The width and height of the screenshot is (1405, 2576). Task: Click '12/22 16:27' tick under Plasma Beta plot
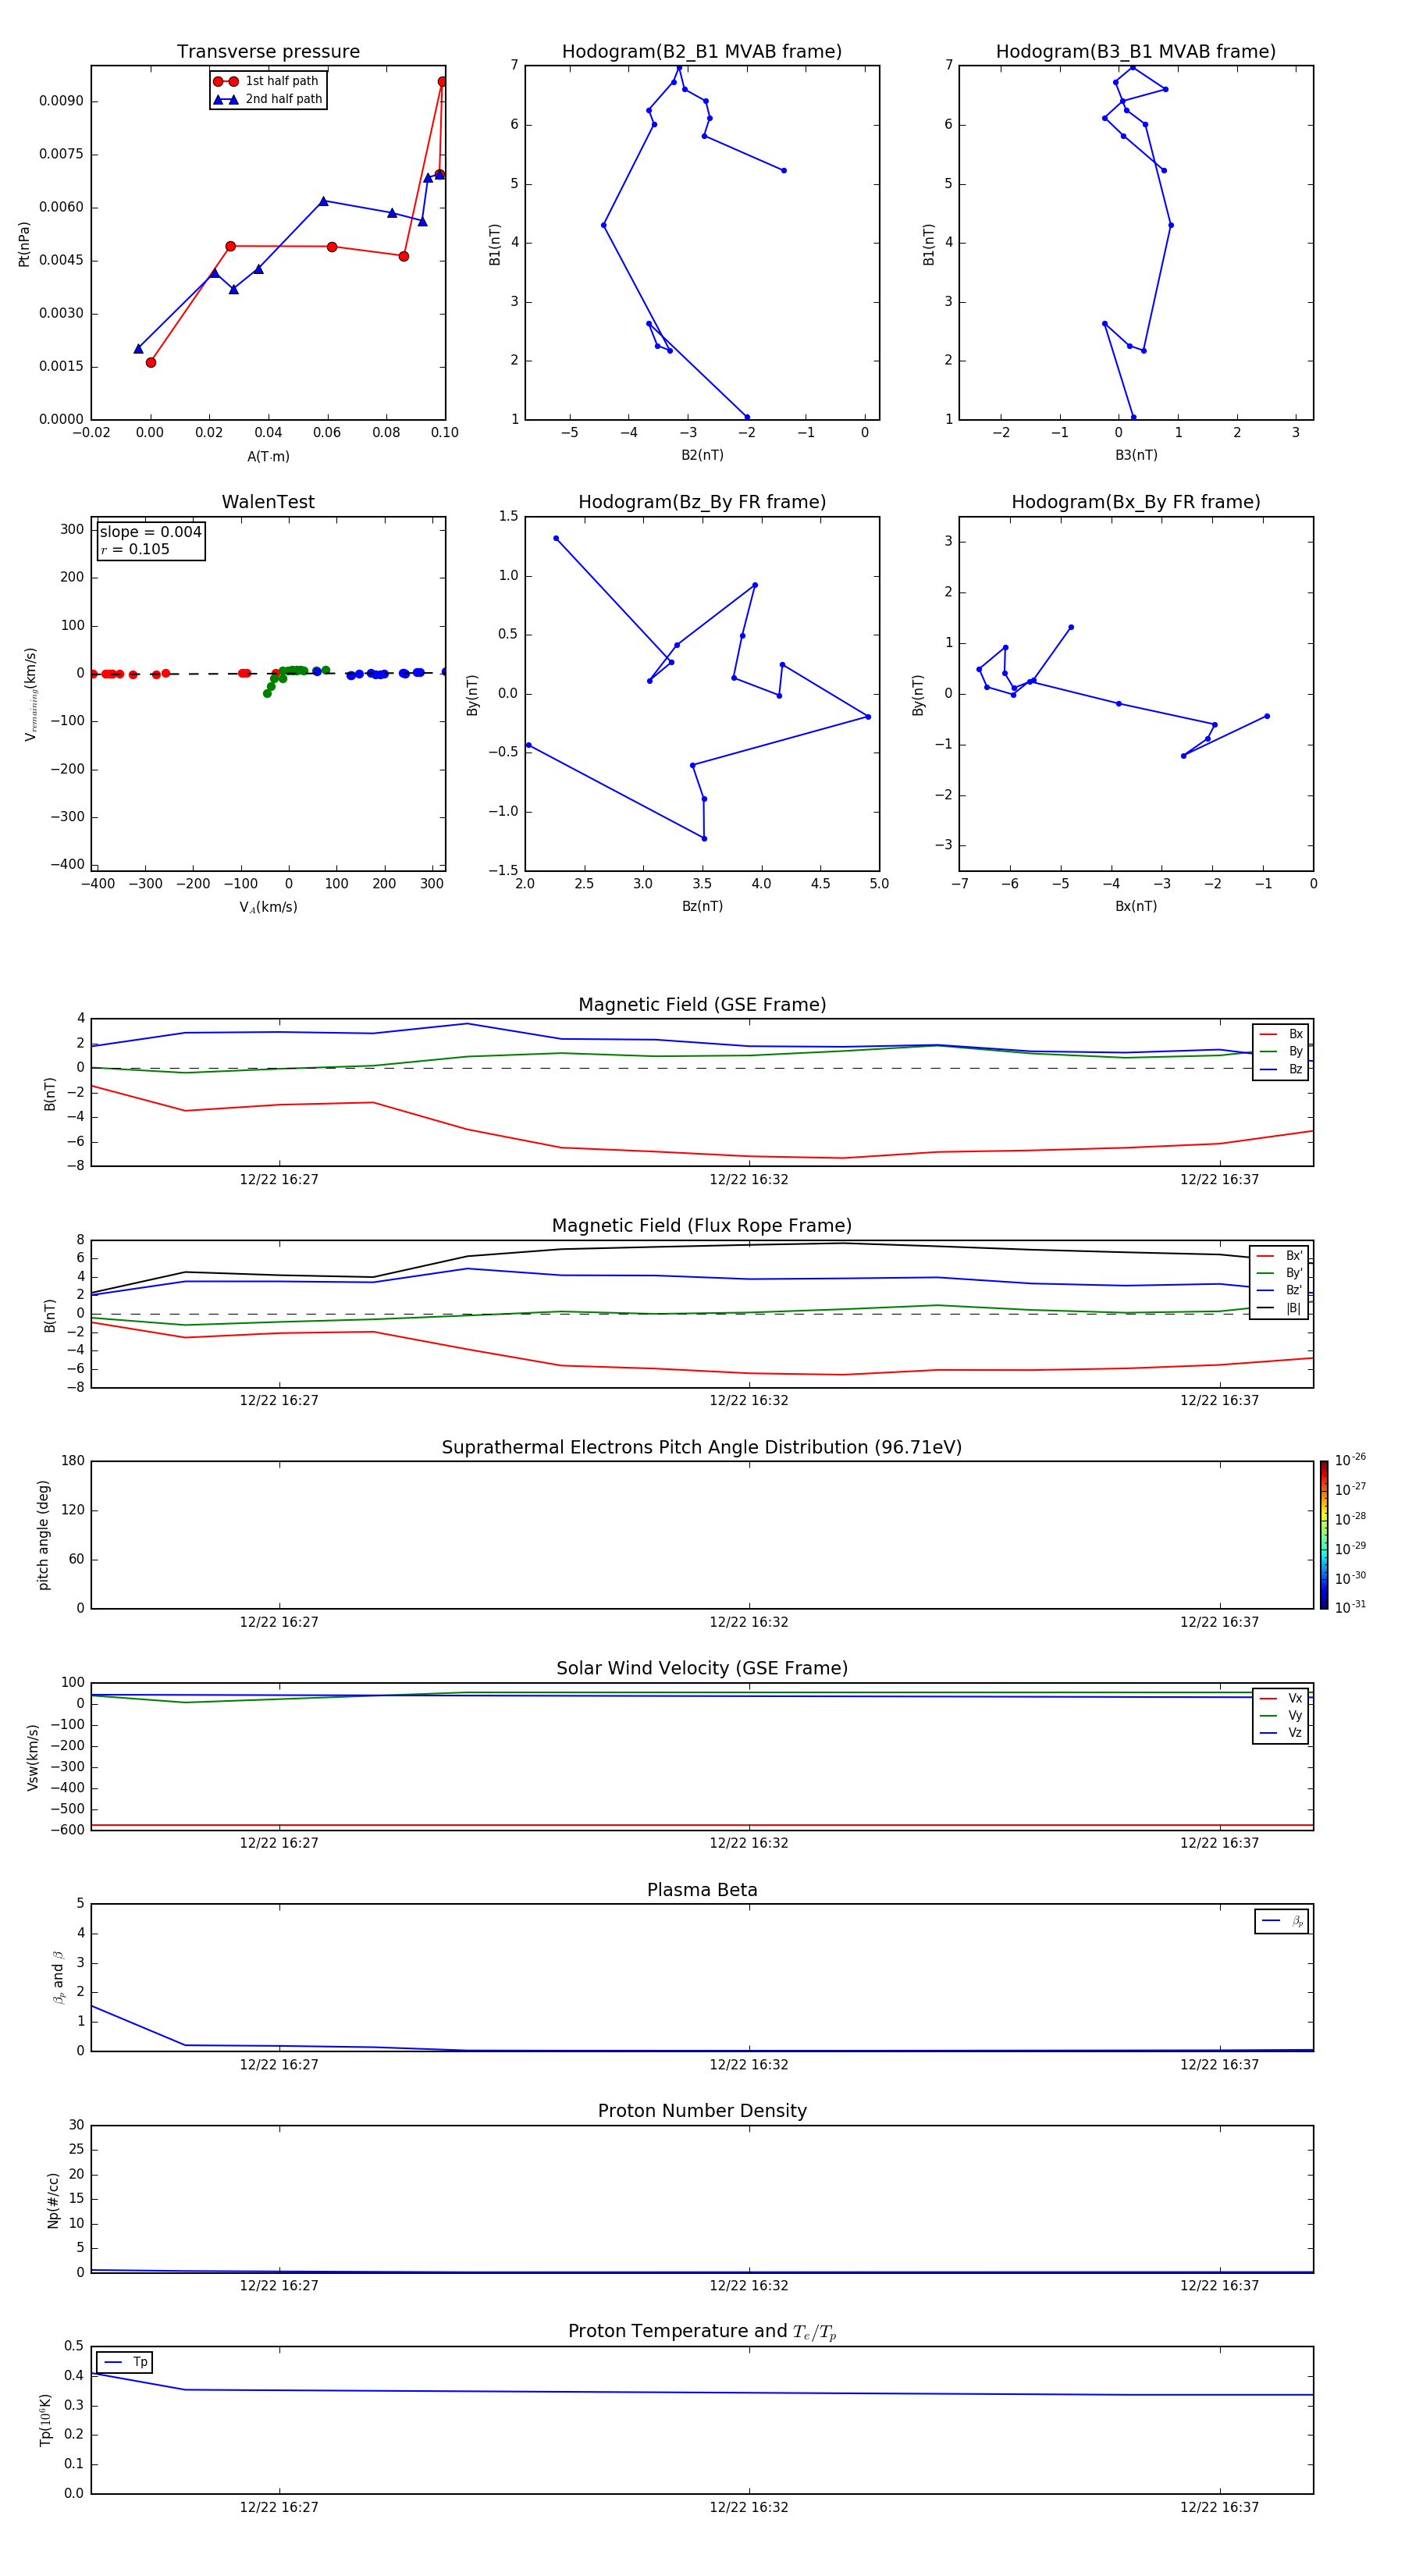coord(279,2065)
